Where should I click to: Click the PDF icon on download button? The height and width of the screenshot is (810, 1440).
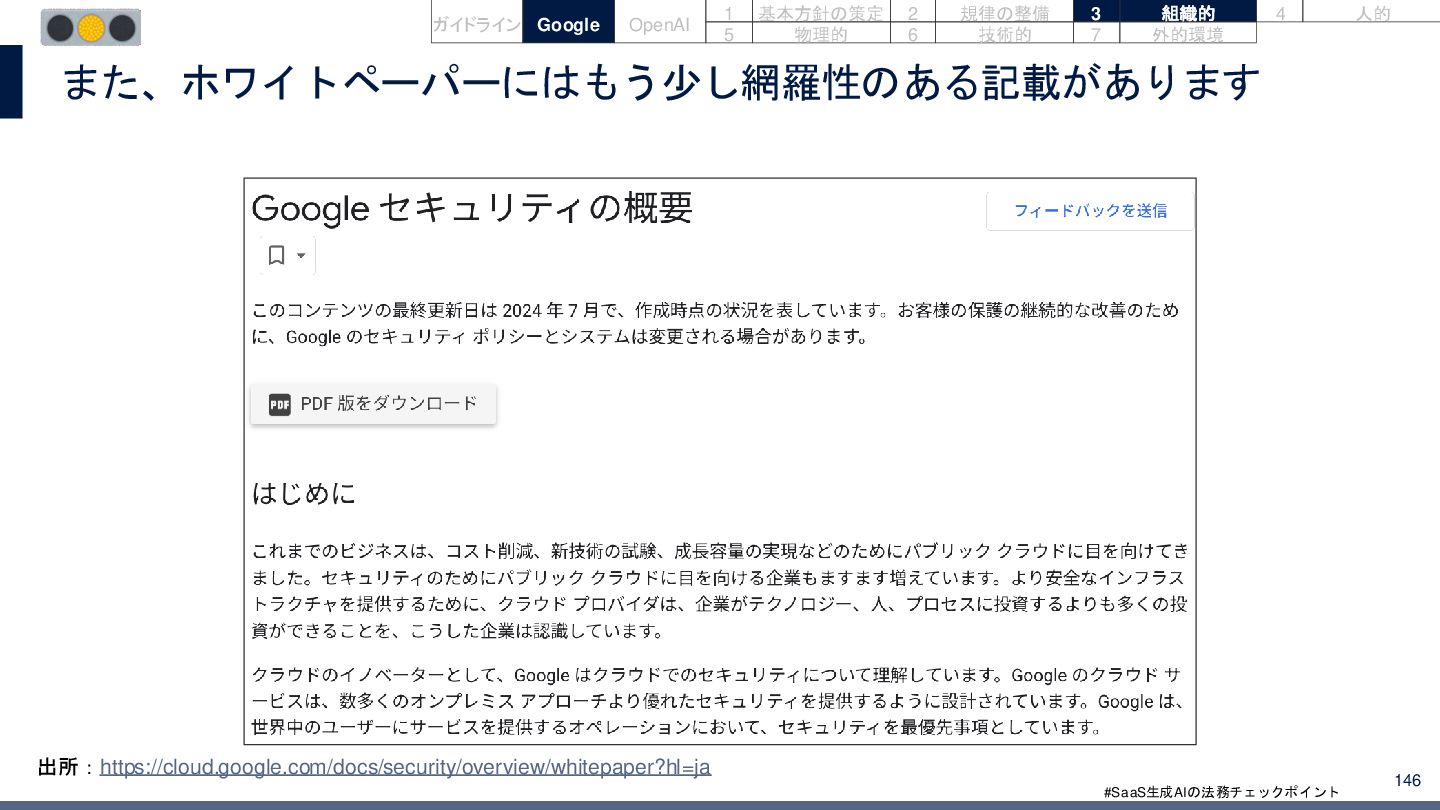click(x=279, y=404)
